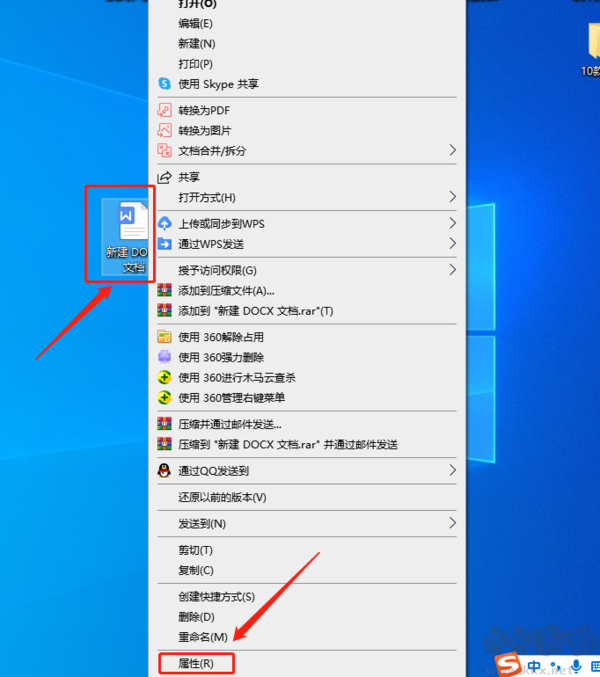This screenshot has width=600, height=677.
Task: Click the WPS cloud upload icon
Action: point(164,224)
